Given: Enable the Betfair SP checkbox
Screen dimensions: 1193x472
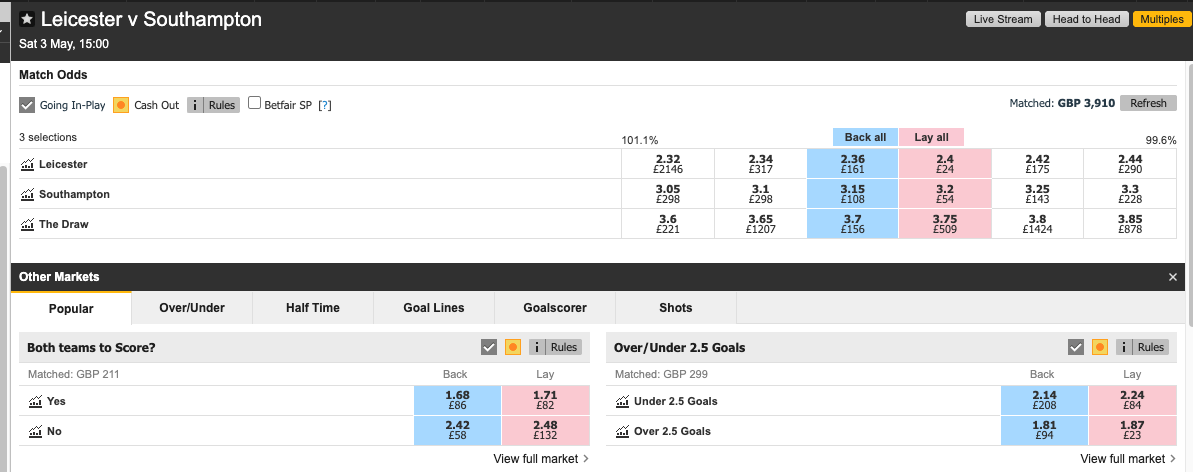Looking at the screenshot, I should pos(255,104).
